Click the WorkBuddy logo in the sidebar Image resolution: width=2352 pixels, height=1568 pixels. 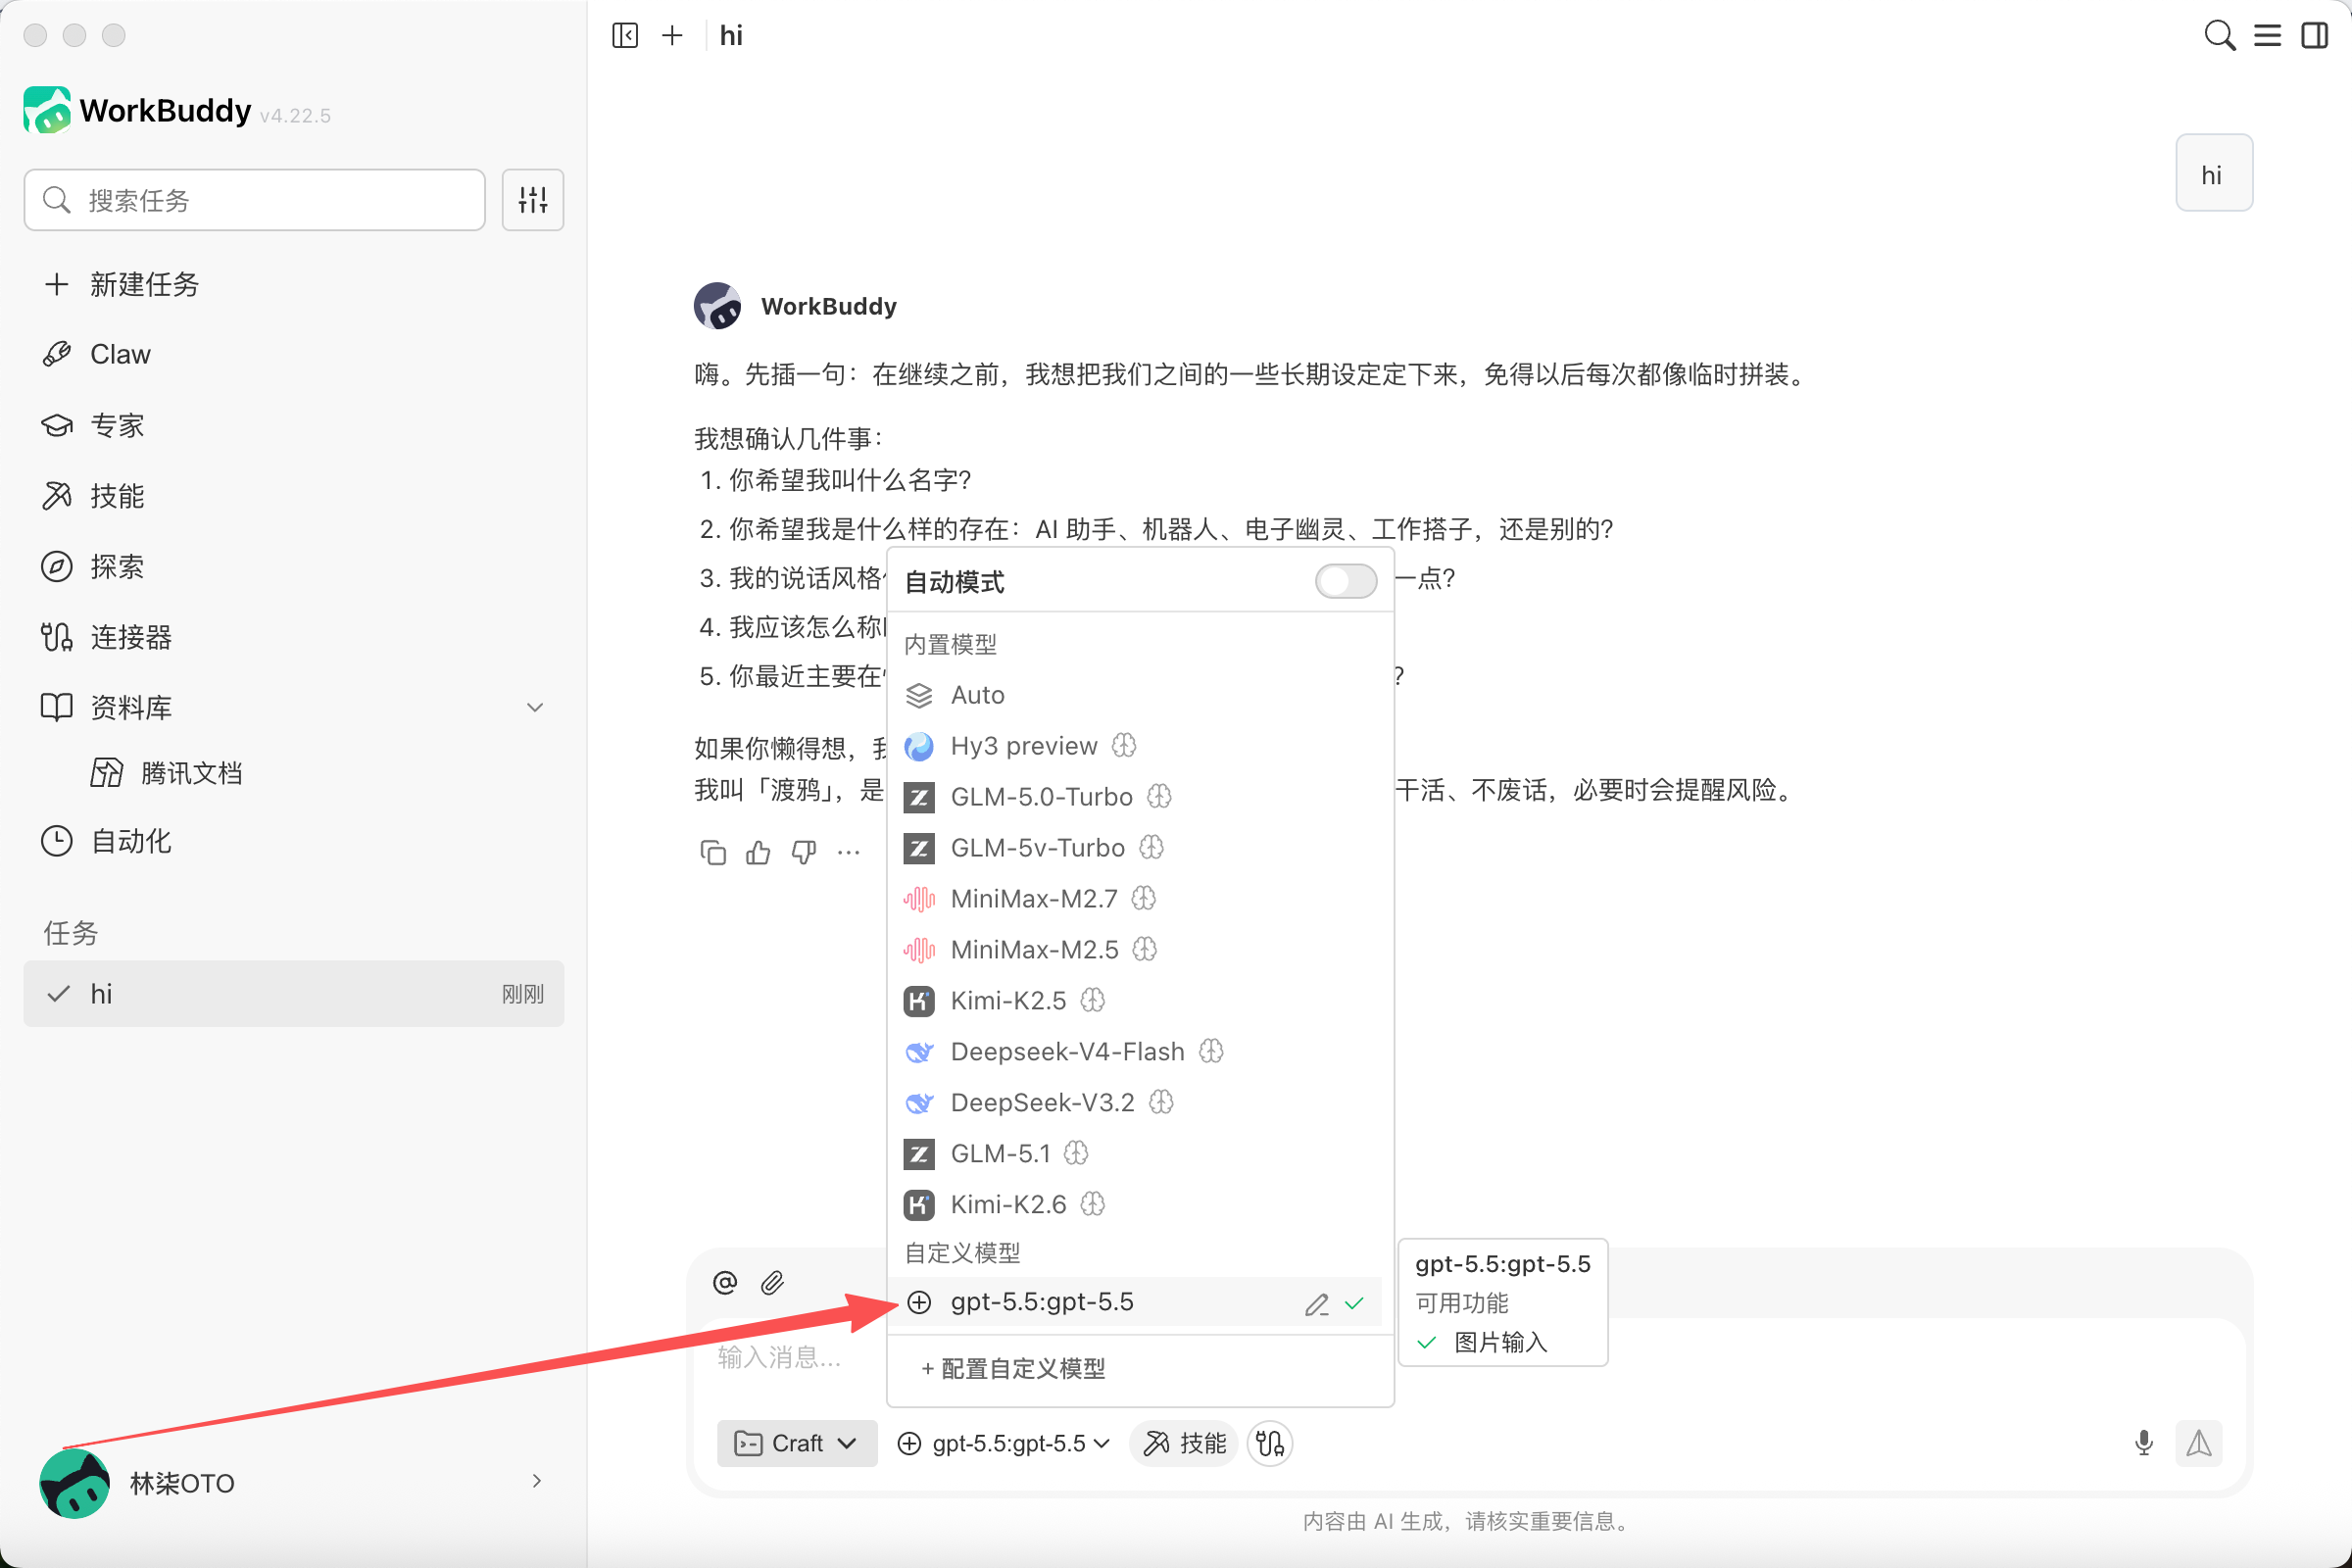(x=46, y=110)
